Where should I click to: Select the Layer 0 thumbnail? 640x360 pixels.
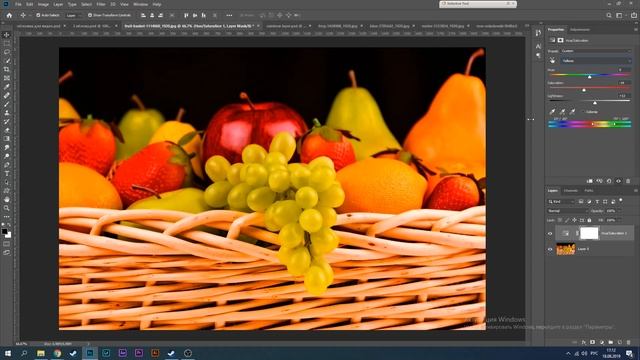click(566, 249)
